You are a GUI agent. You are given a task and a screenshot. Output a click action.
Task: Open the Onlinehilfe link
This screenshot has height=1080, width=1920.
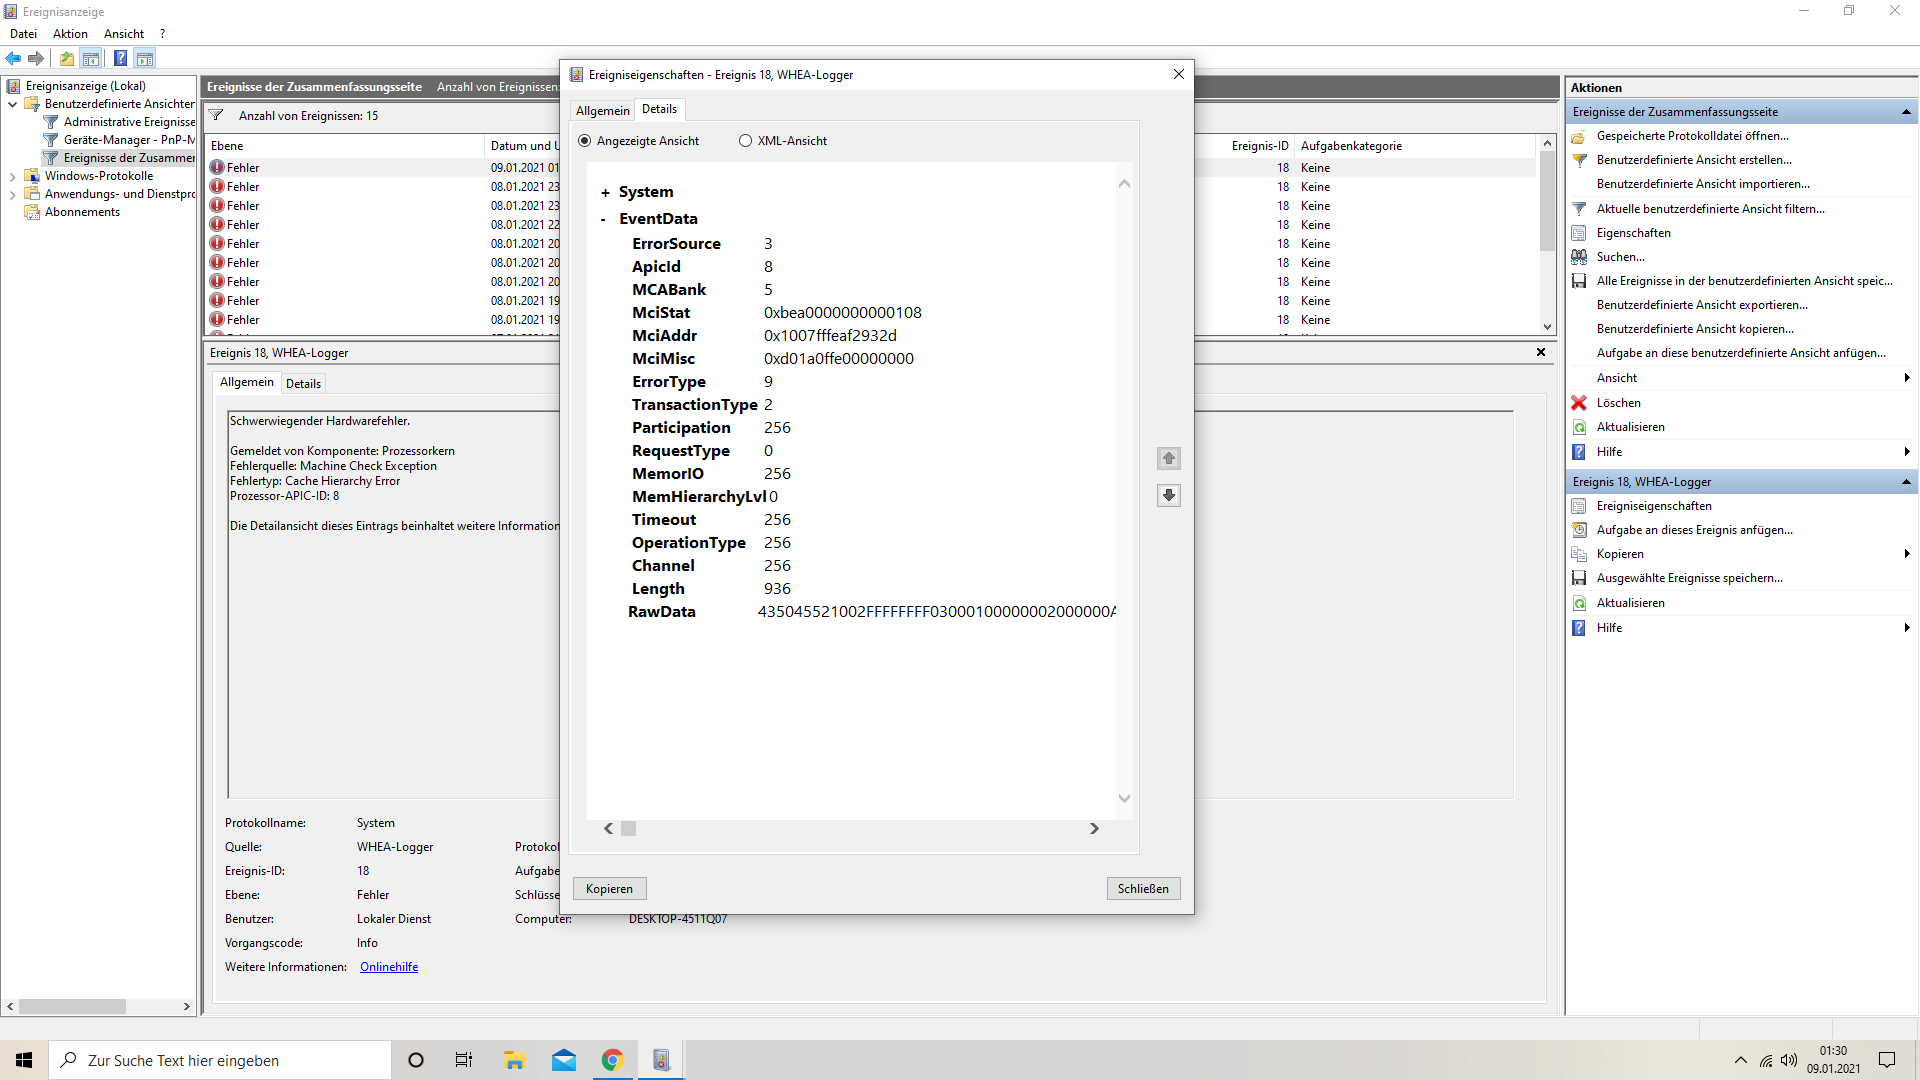(389, 967)
